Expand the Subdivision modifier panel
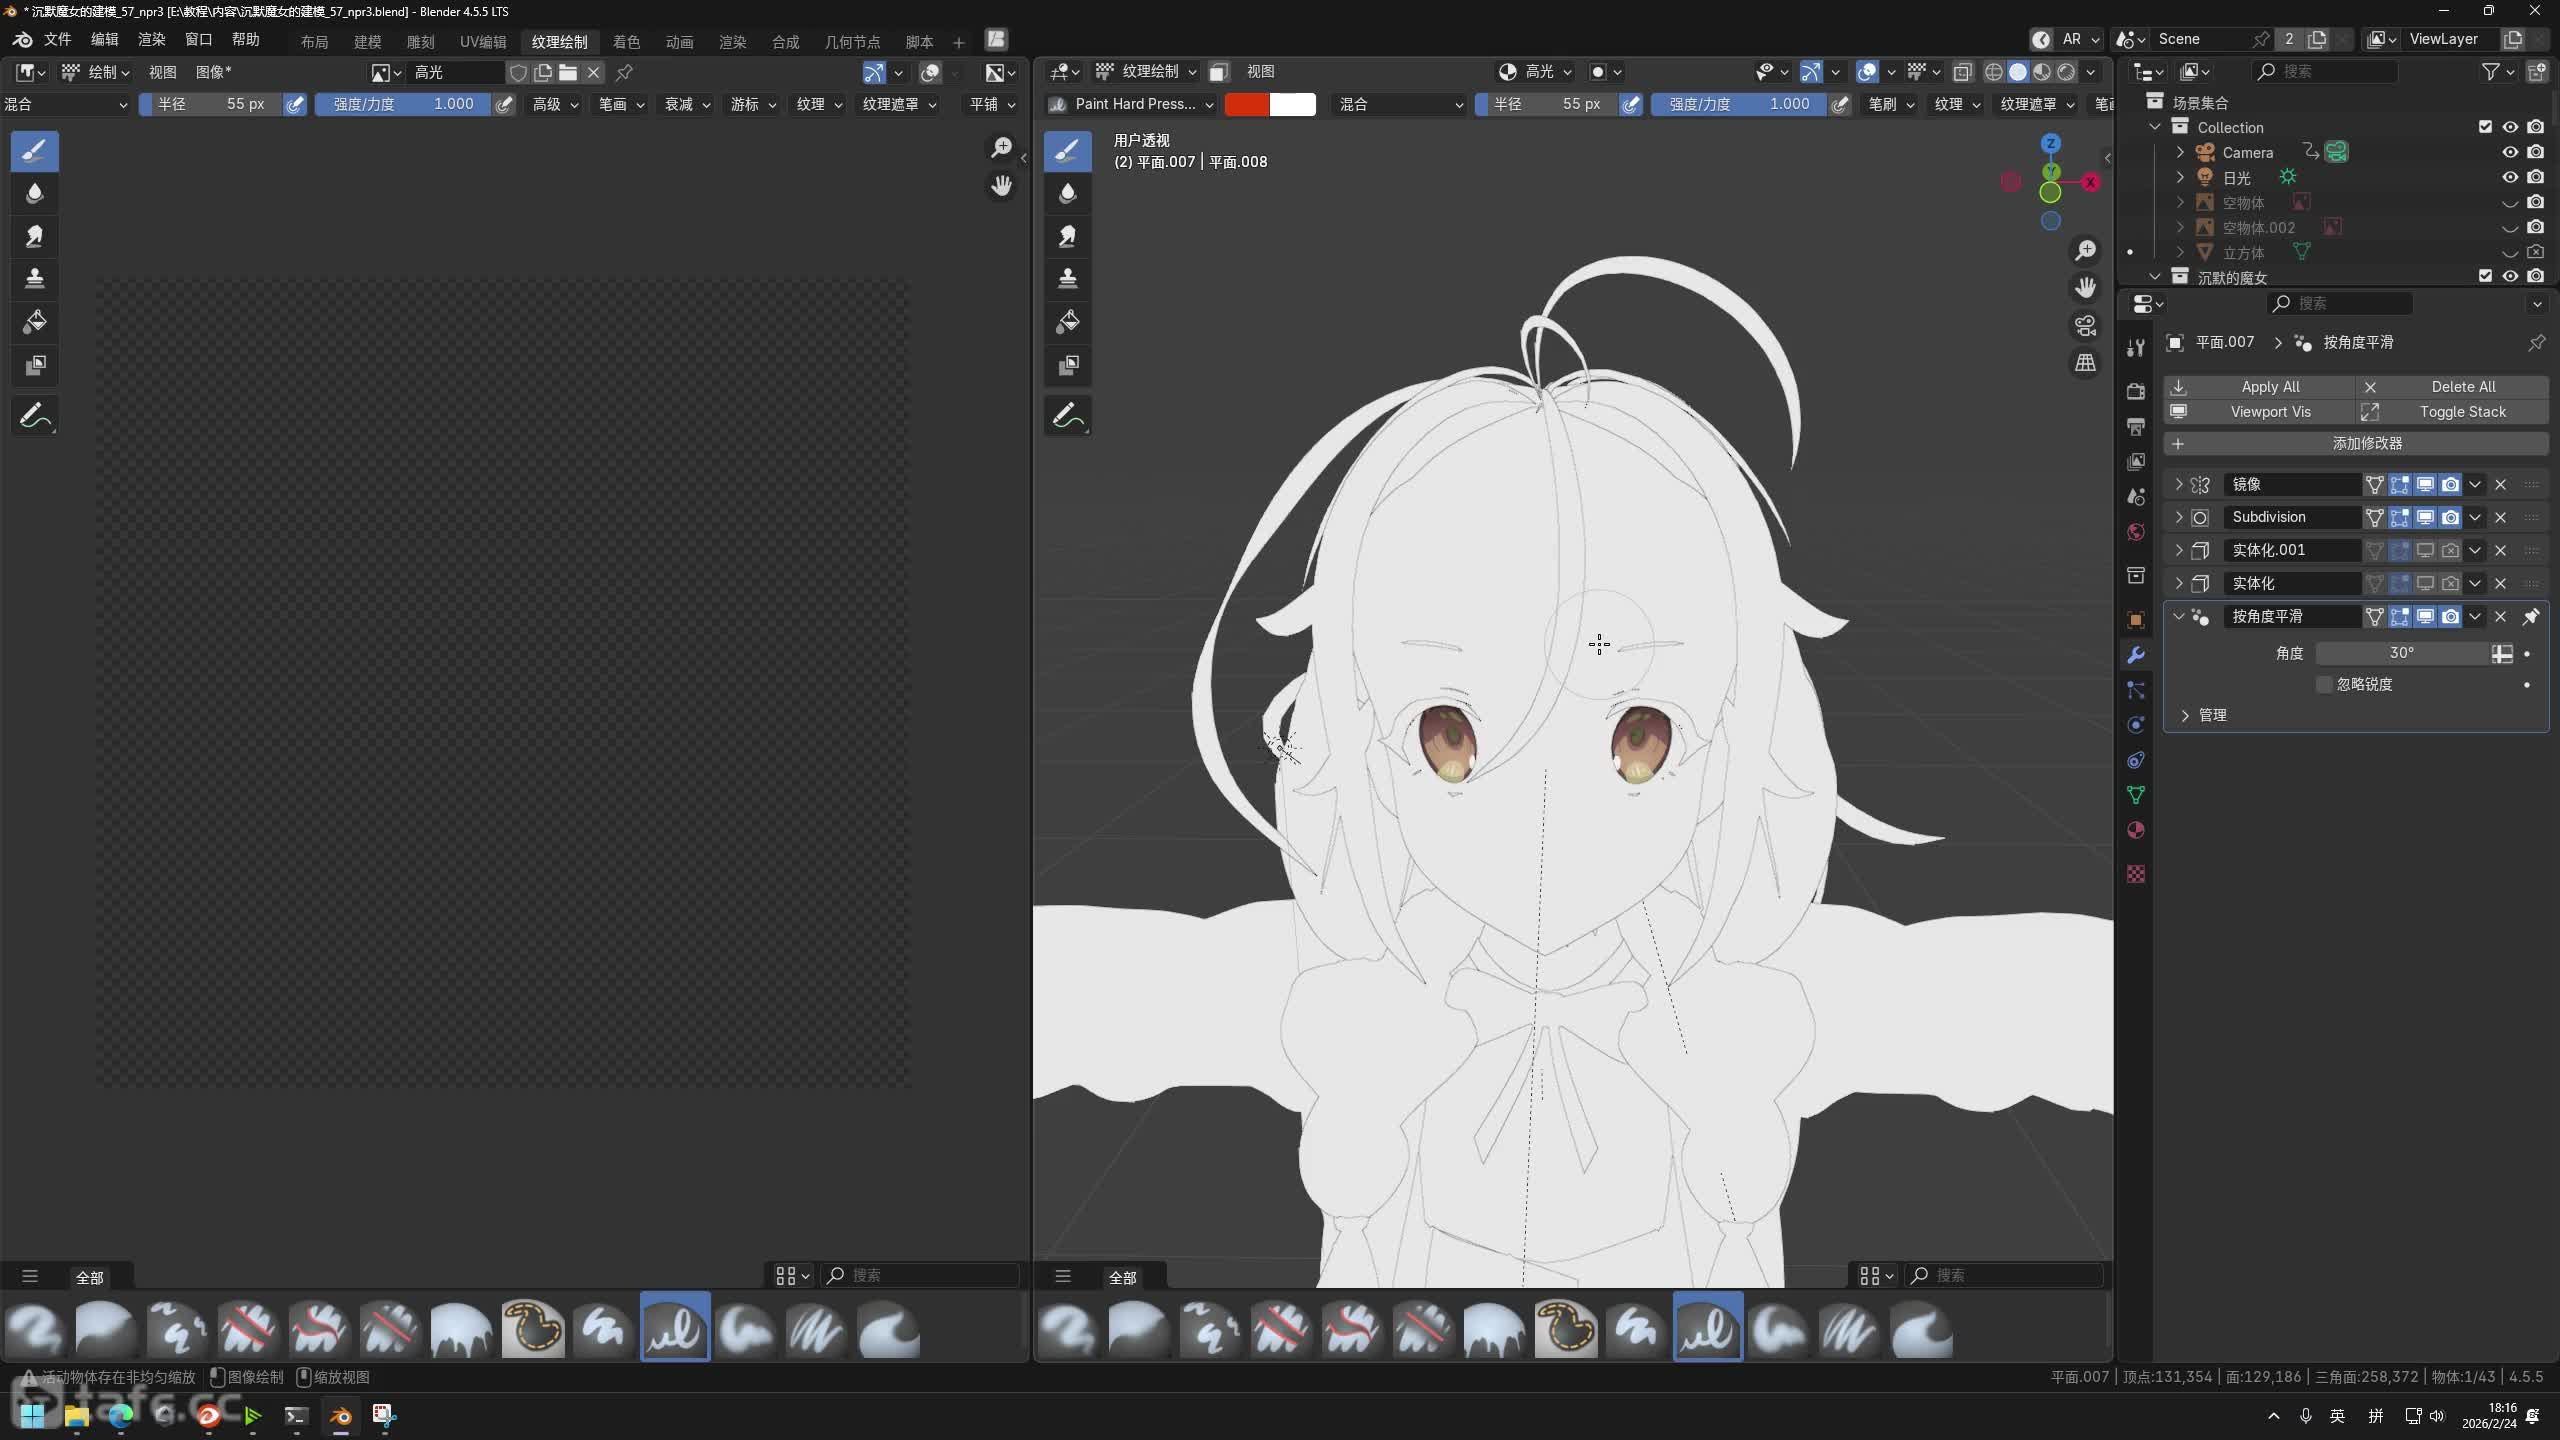 pos(2178,517)
